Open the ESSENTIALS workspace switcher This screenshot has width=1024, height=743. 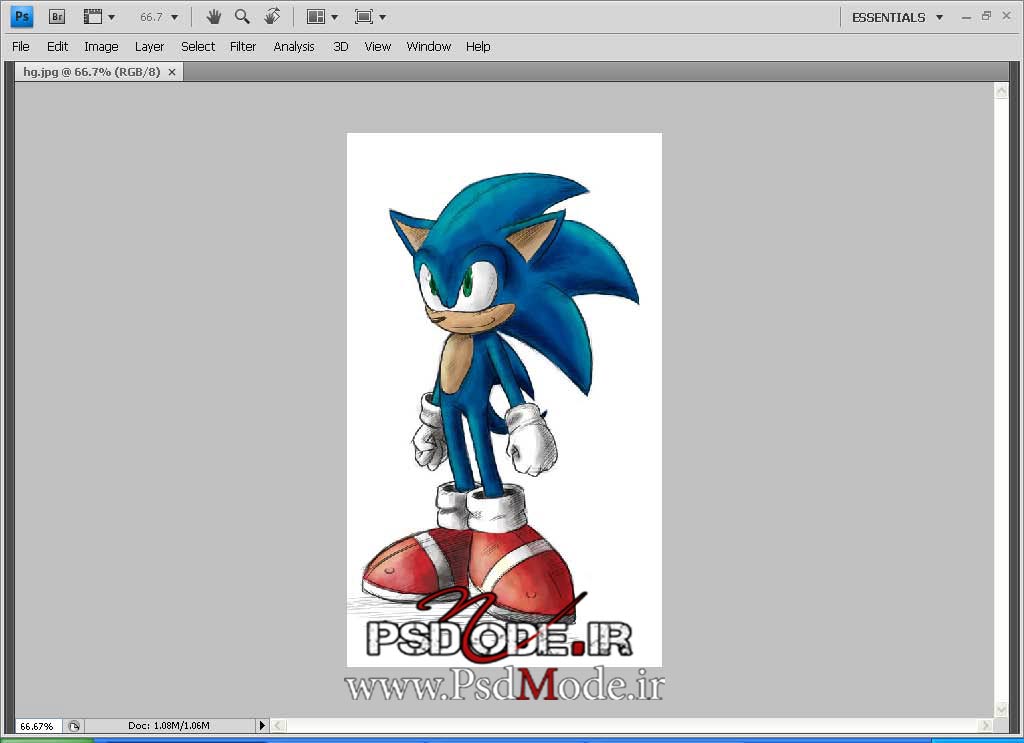coord(897,18)
